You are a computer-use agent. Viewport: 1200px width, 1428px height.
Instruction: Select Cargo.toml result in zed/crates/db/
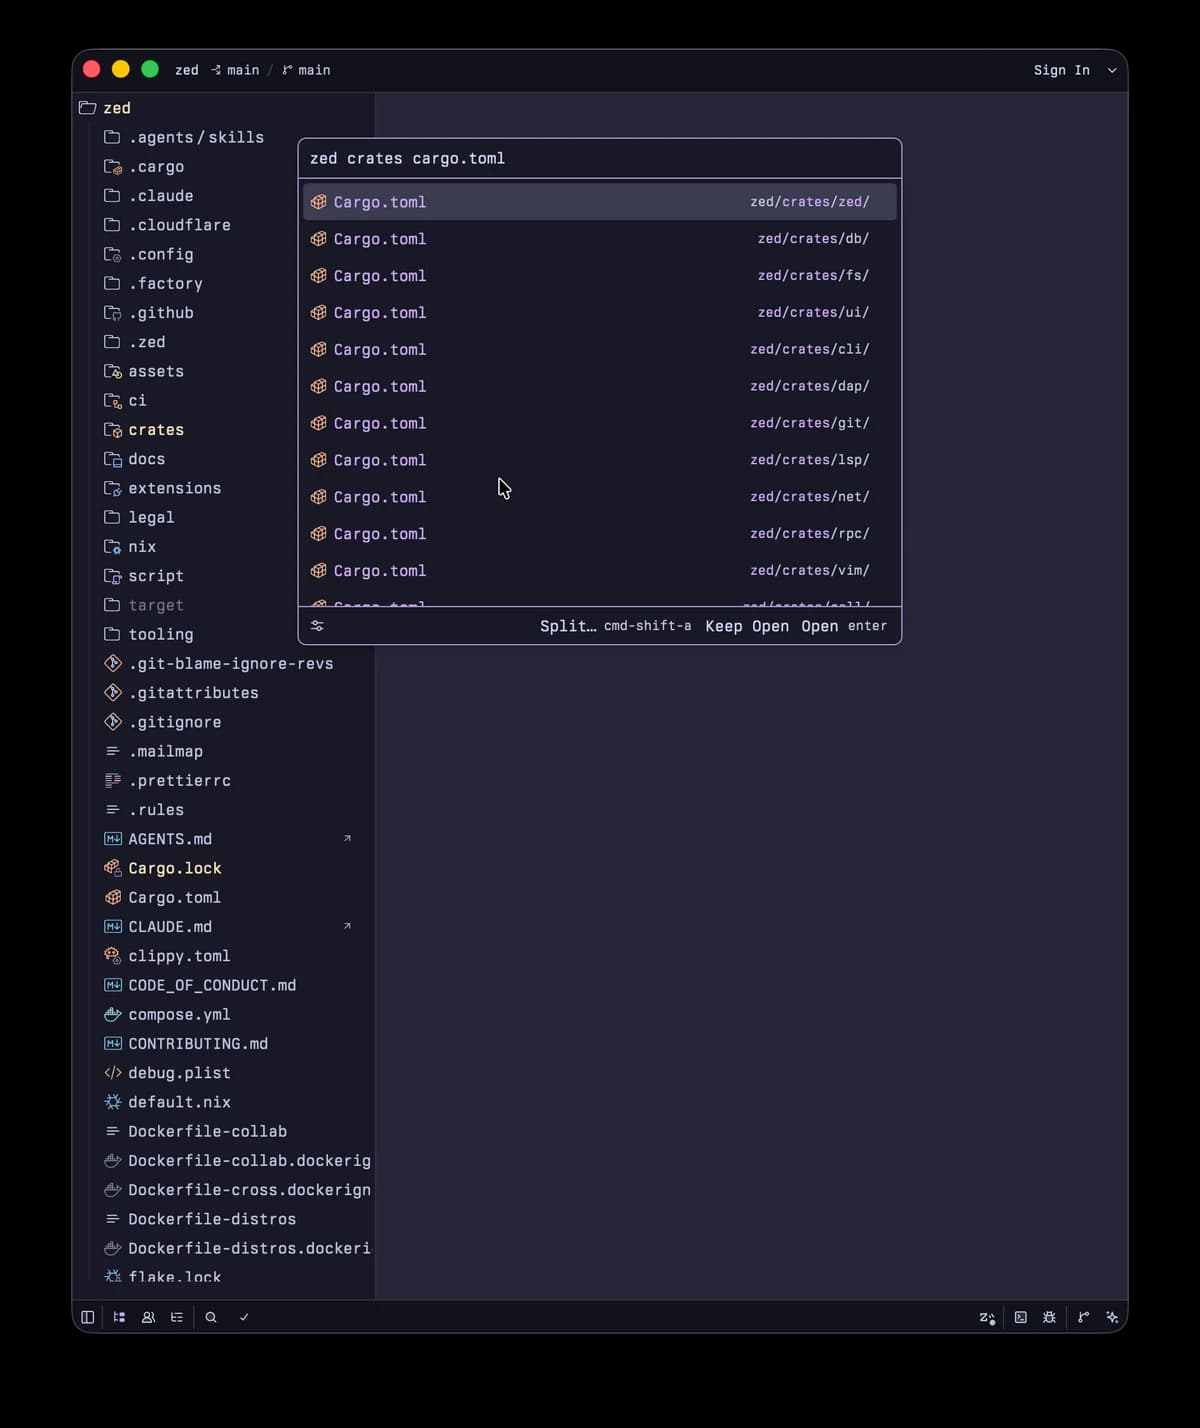pyautogui.click(x=600, y=239)
